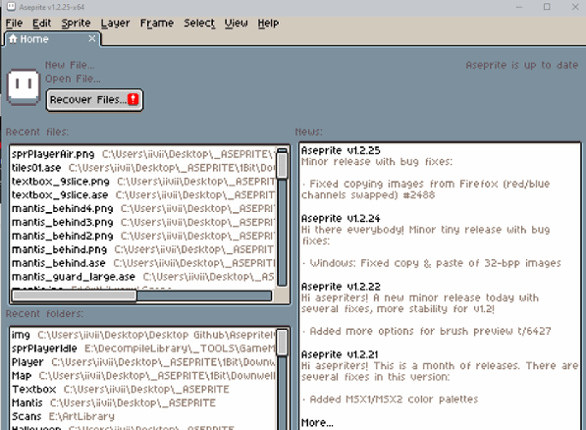
Task: Open the Help menu
Action: (268, 23)
